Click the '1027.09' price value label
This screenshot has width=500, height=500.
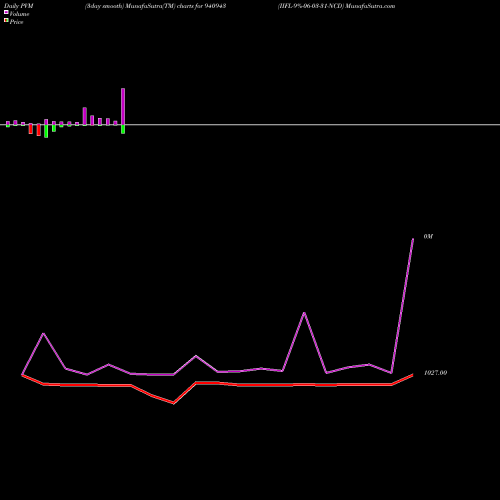[x=435, y=373]
